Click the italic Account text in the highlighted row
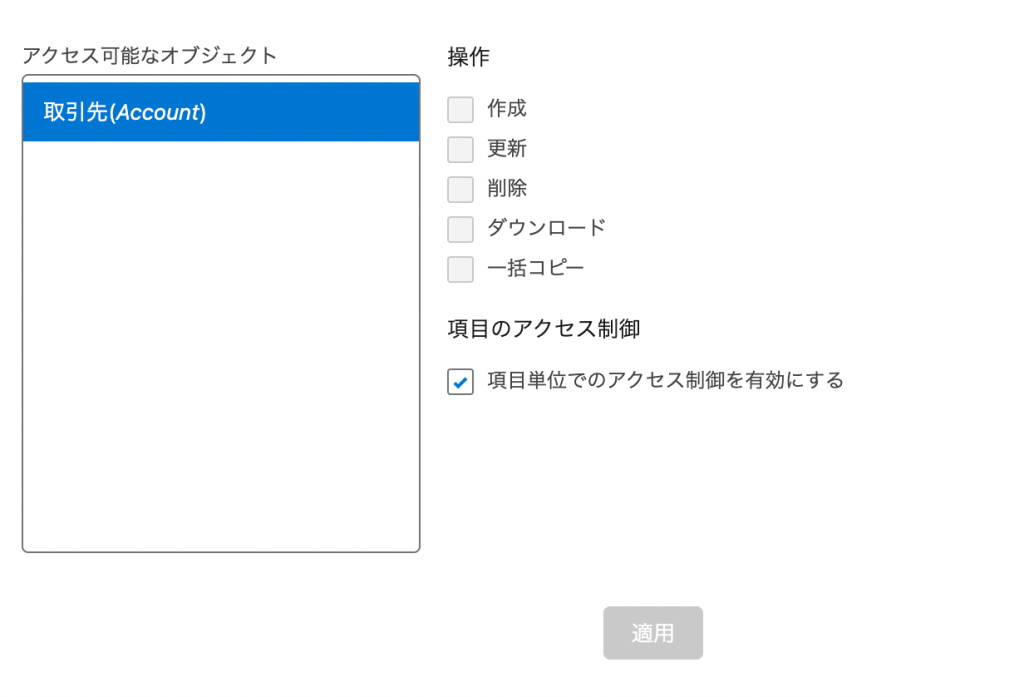This screenshot has width=1024, height=697. click(159, 112)
